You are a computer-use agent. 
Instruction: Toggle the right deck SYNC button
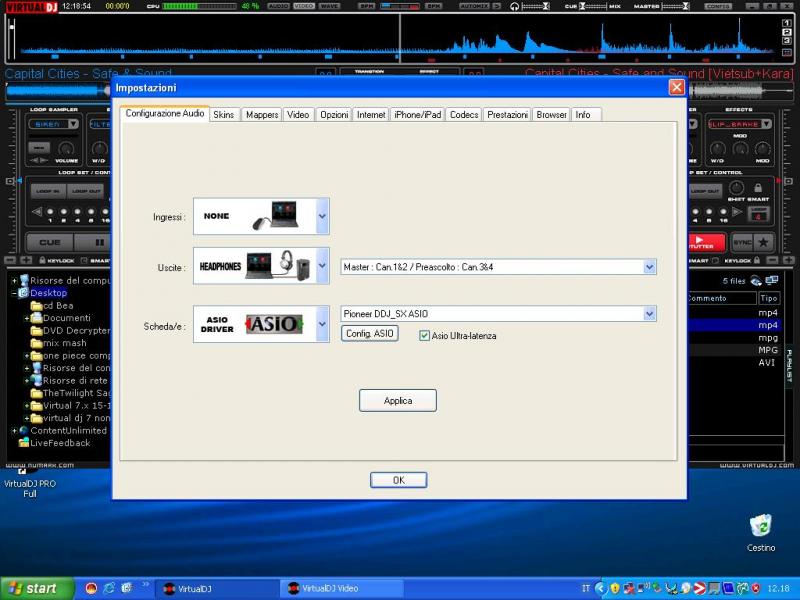[741, 242]
